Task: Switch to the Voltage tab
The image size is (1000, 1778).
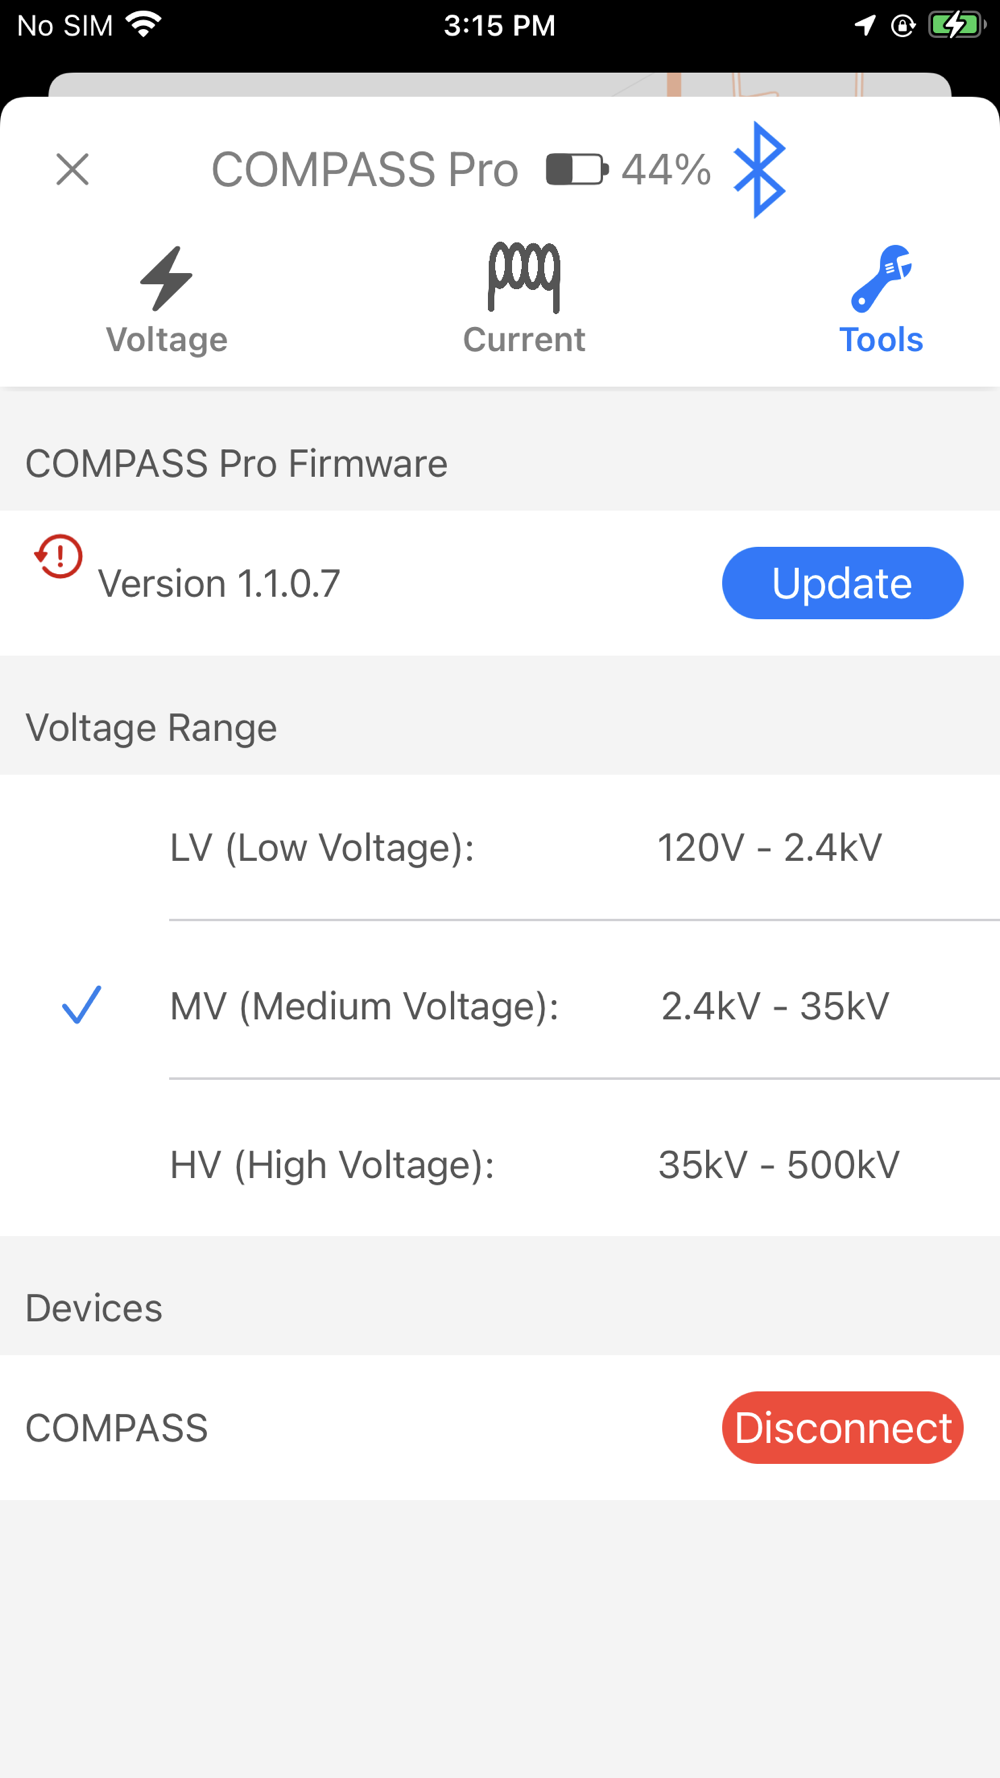Action: (166, 300)
